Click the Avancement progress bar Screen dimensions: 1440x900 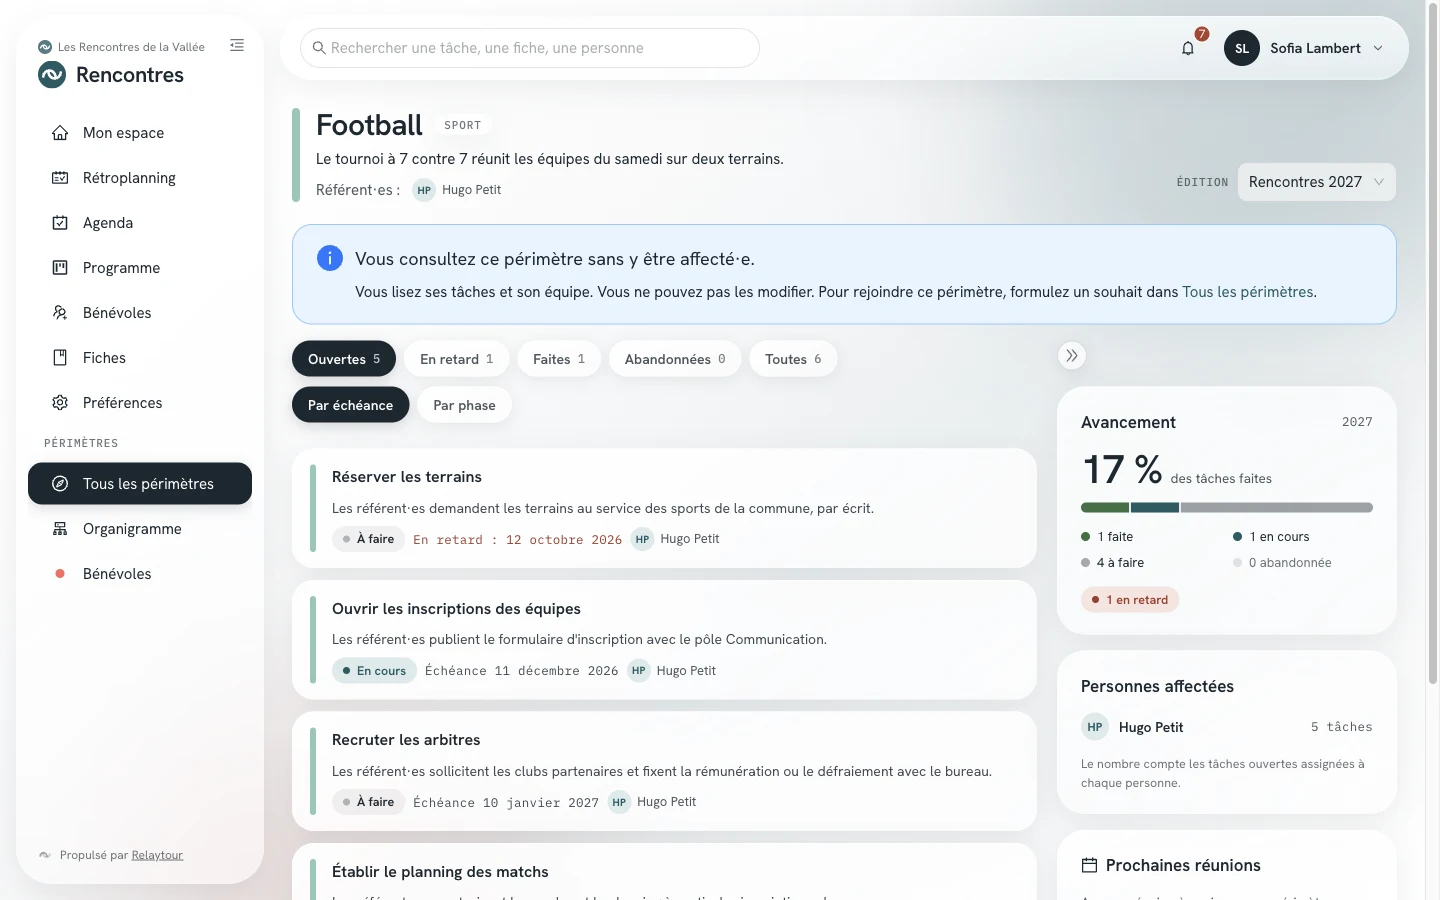[1227, 508]
